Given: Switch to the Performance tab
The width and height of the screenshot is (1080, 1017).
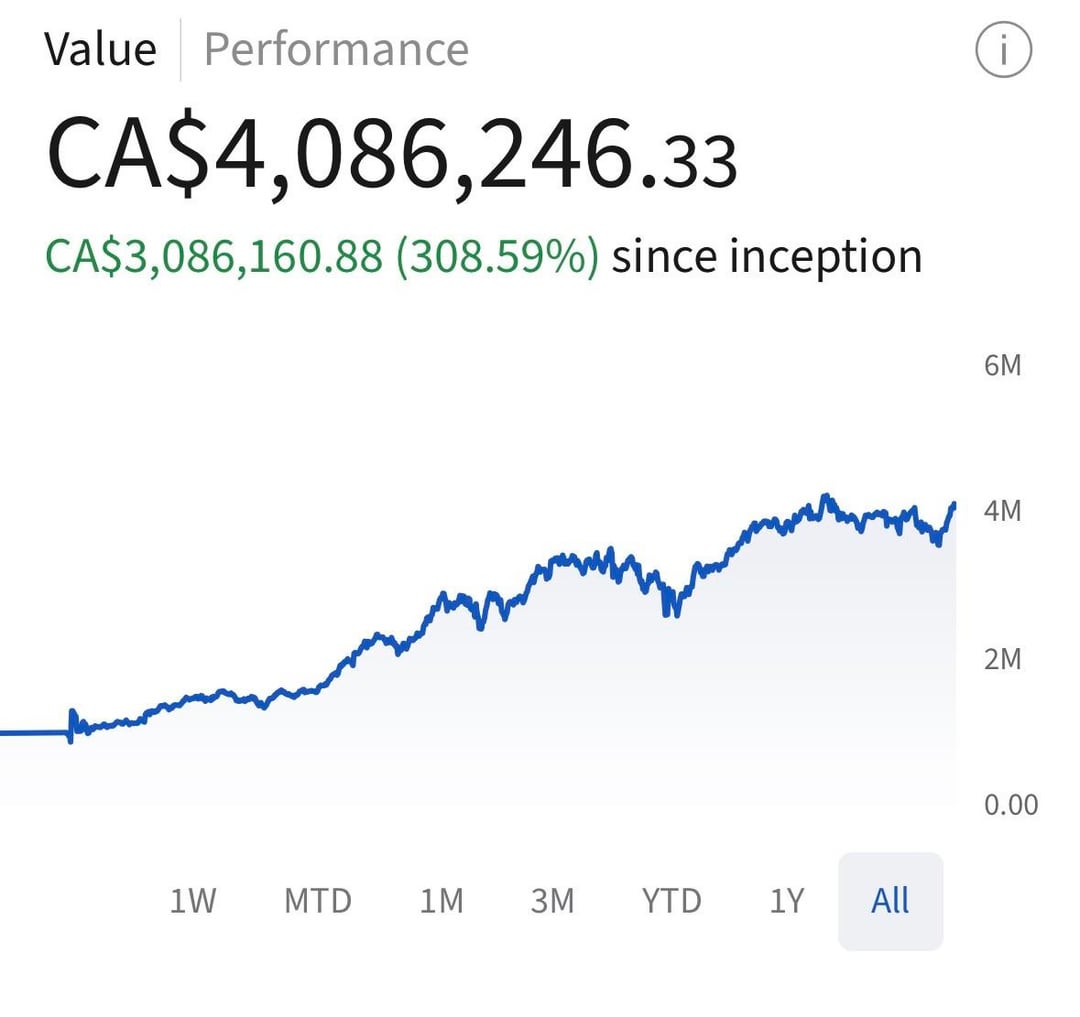Looking at the screenshot, I should click(x=336, y=50).
